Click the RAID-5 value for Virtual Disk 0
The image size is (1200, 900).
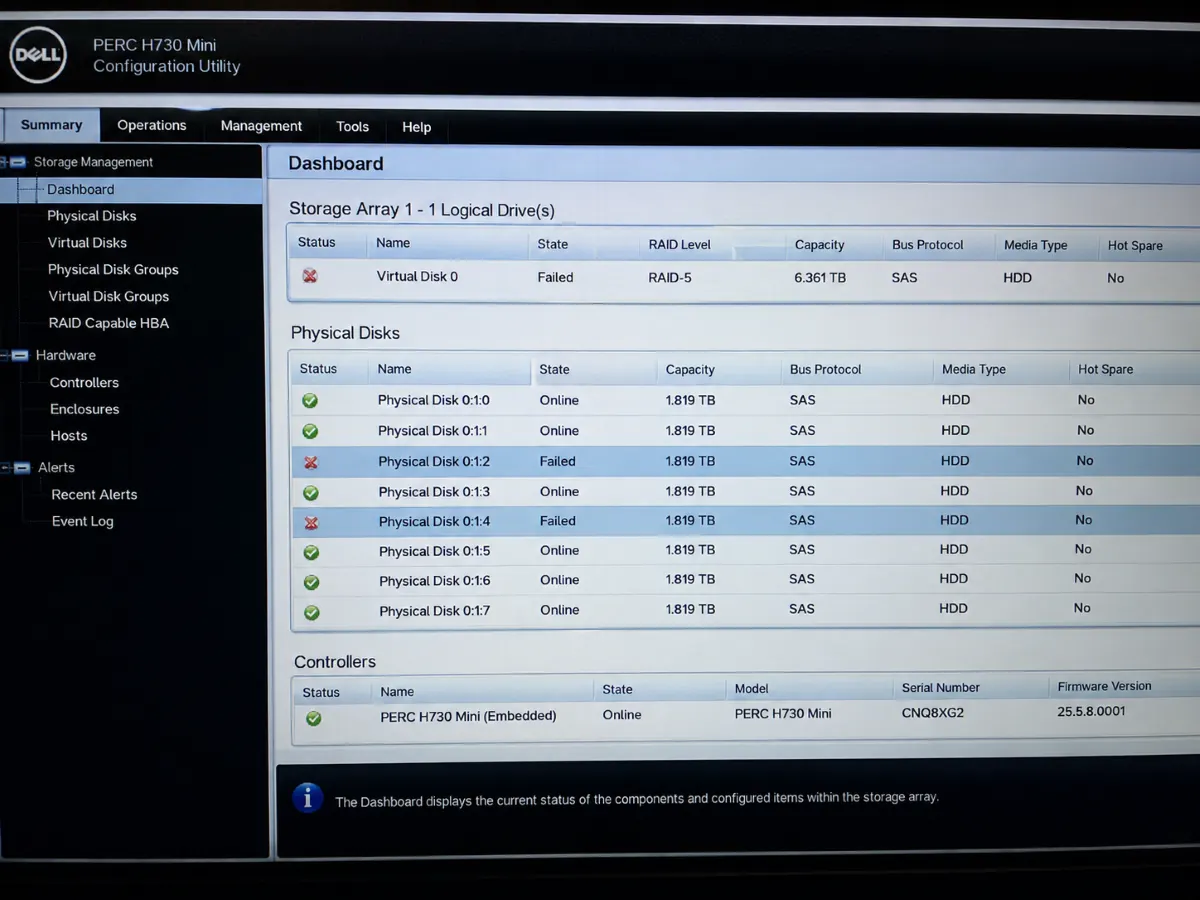click(x=670, y=277)
